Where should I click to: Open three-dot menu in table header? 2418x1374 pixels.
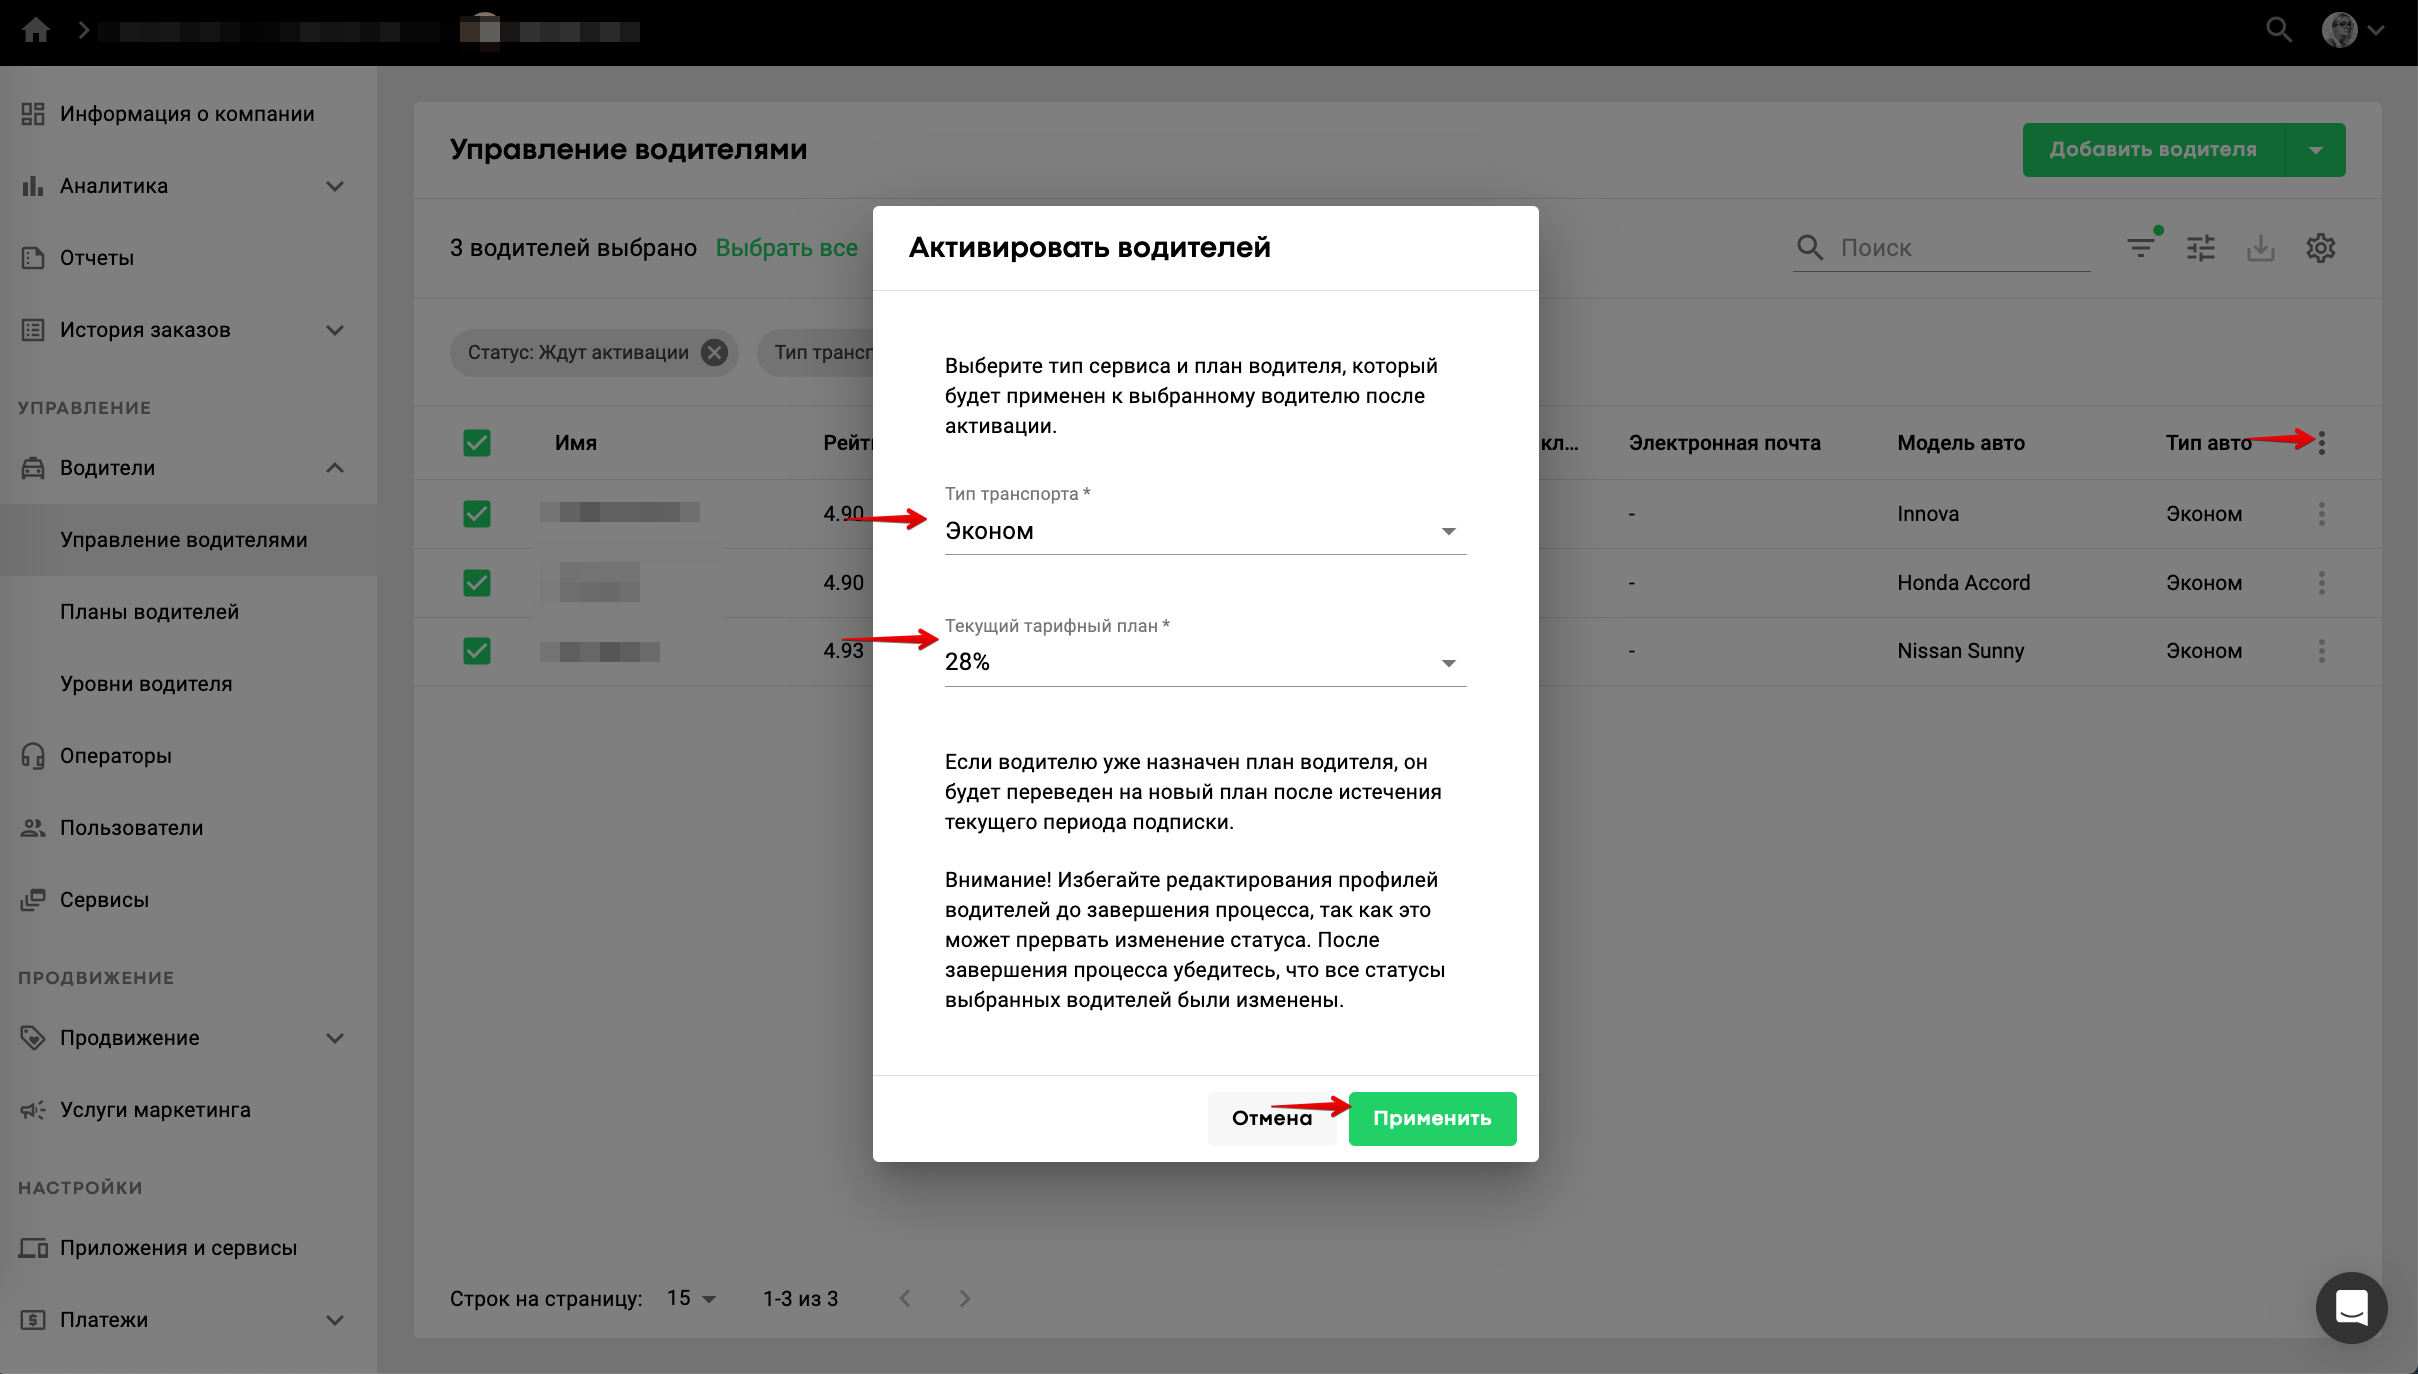(x=2321, y=443)
